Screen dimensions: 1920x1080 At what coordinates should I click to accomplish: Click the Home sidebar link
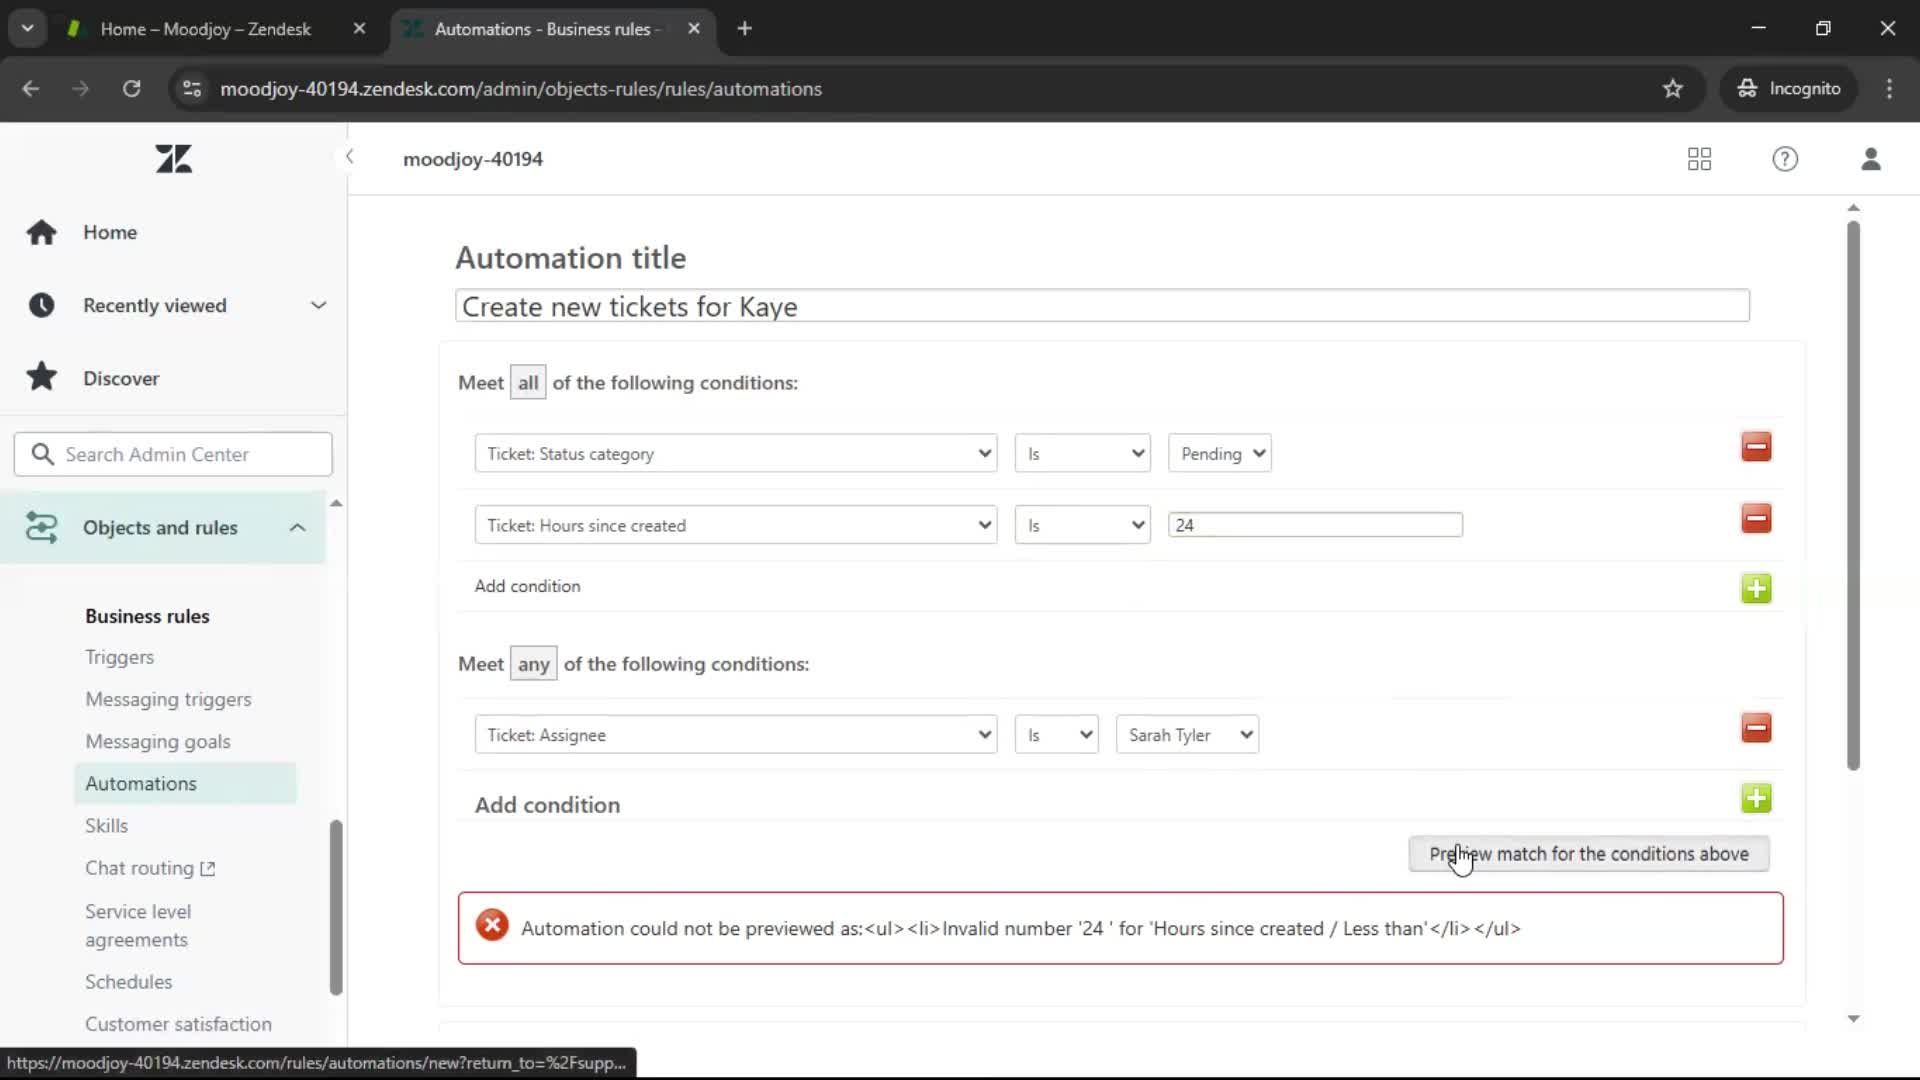pos(110,232)
